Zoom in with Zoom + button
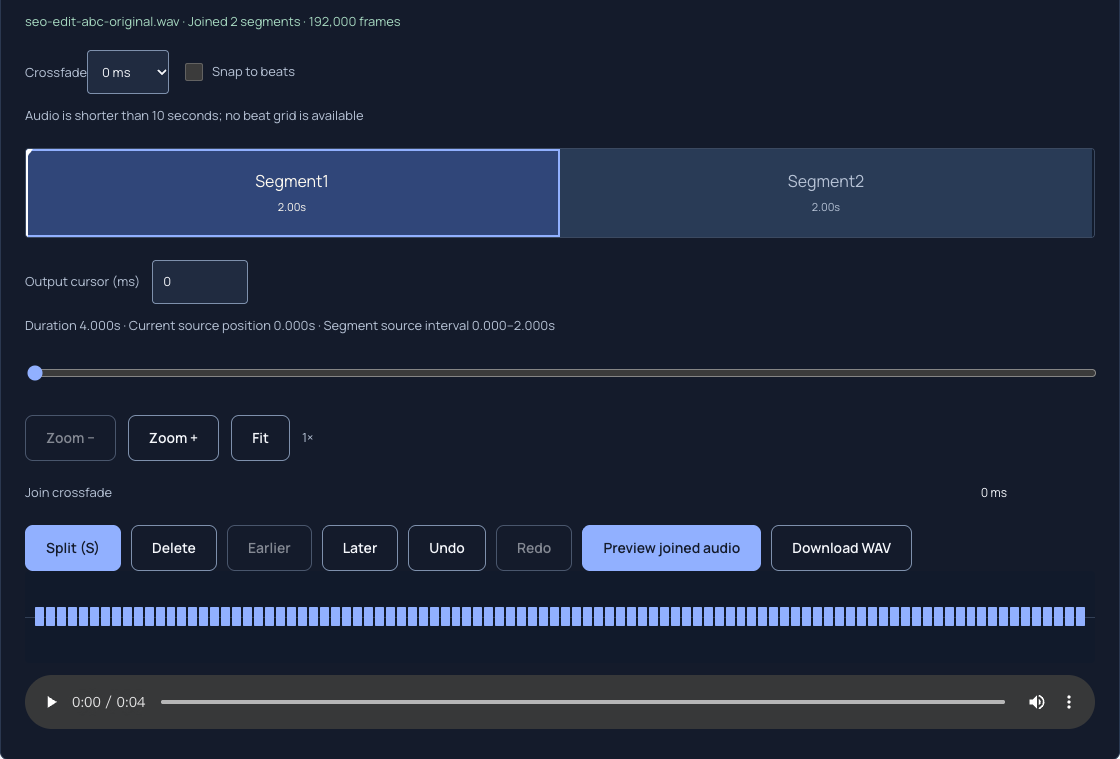 click(x=173, y=438)
